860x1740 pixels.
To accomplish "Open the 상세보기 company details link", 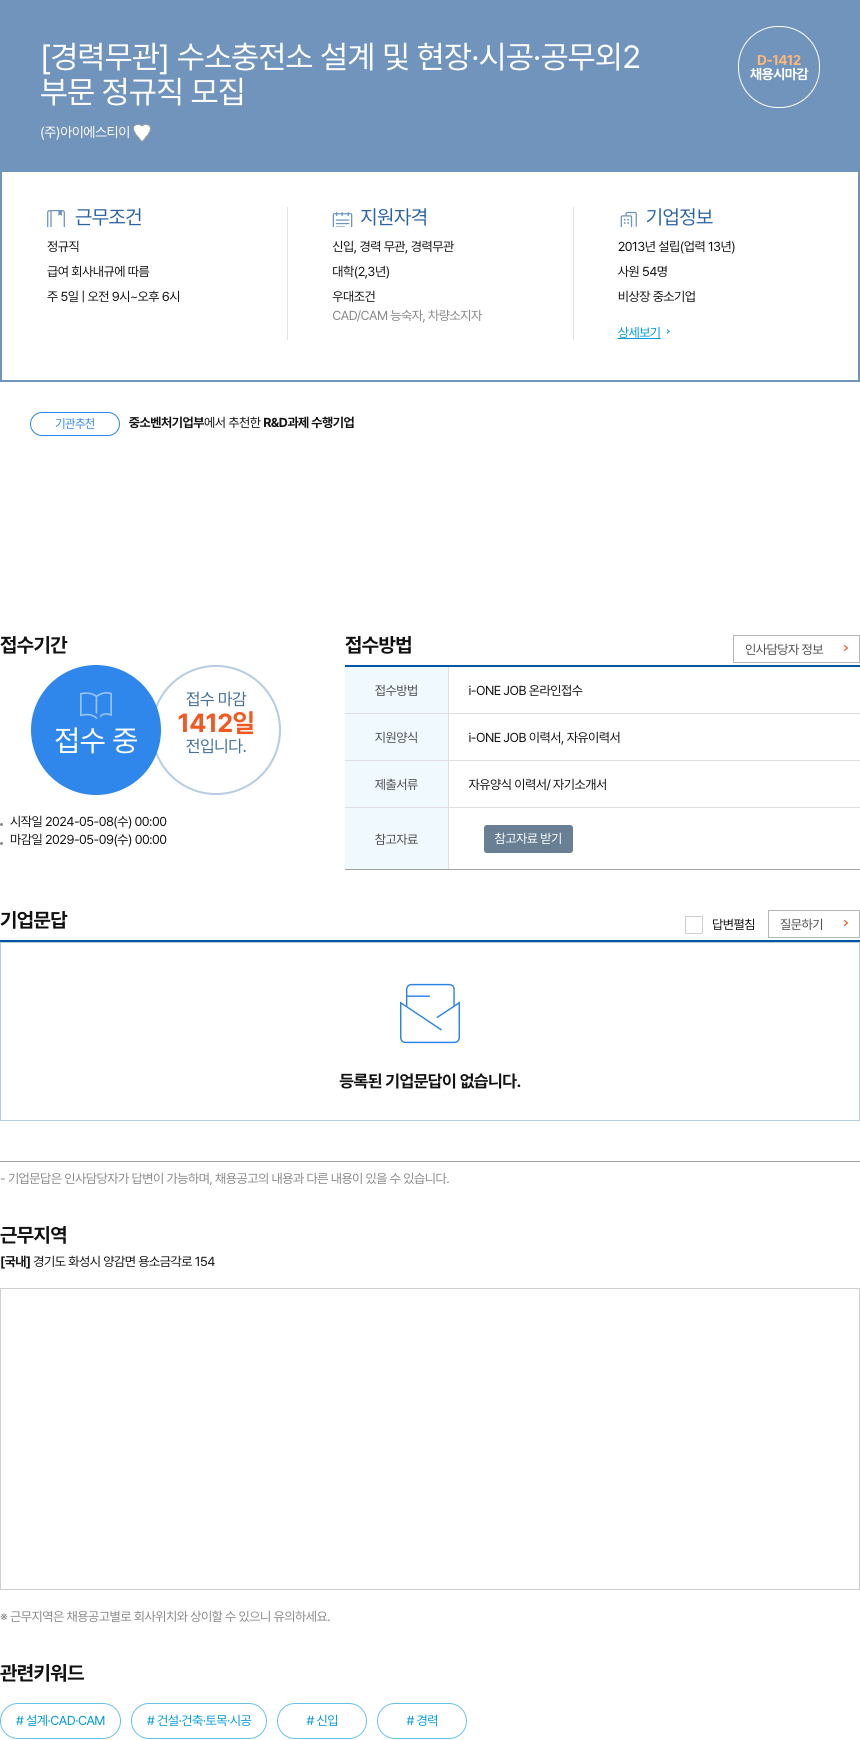I will [x=639, y=333].
